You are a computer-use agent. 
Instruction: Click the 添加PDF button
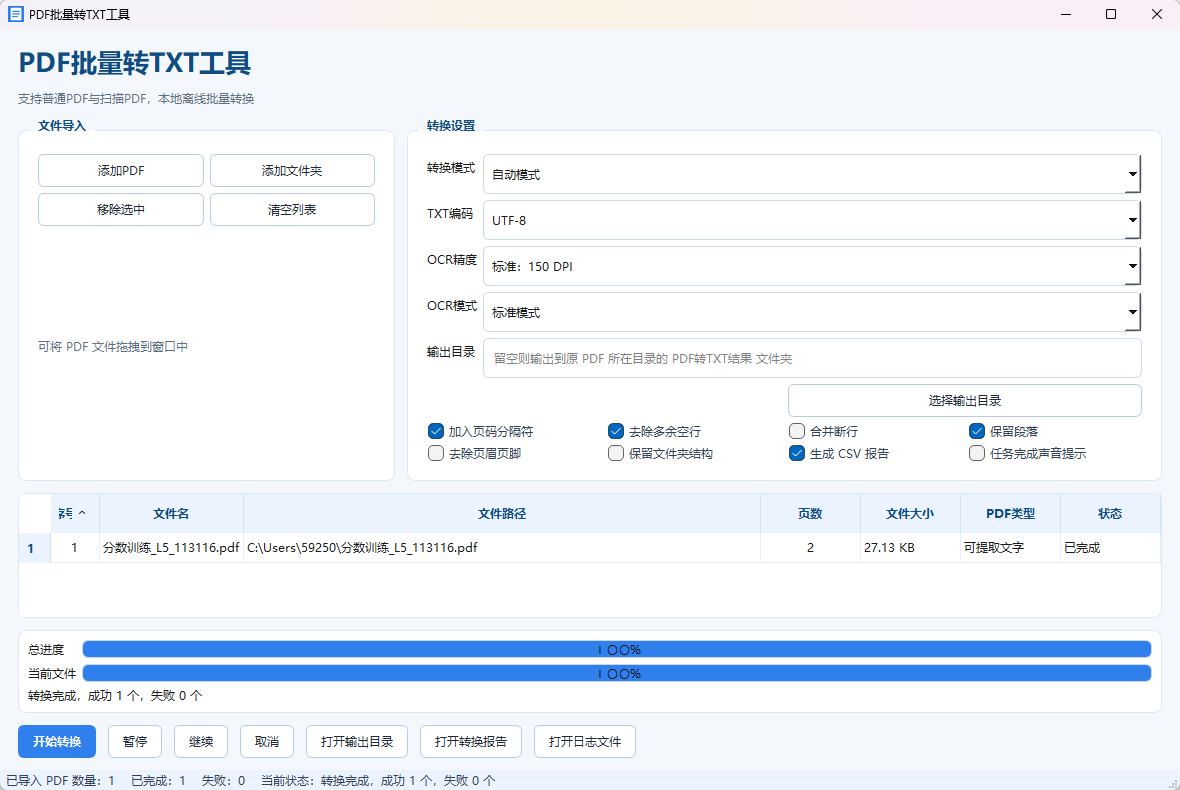click(120, 171)
